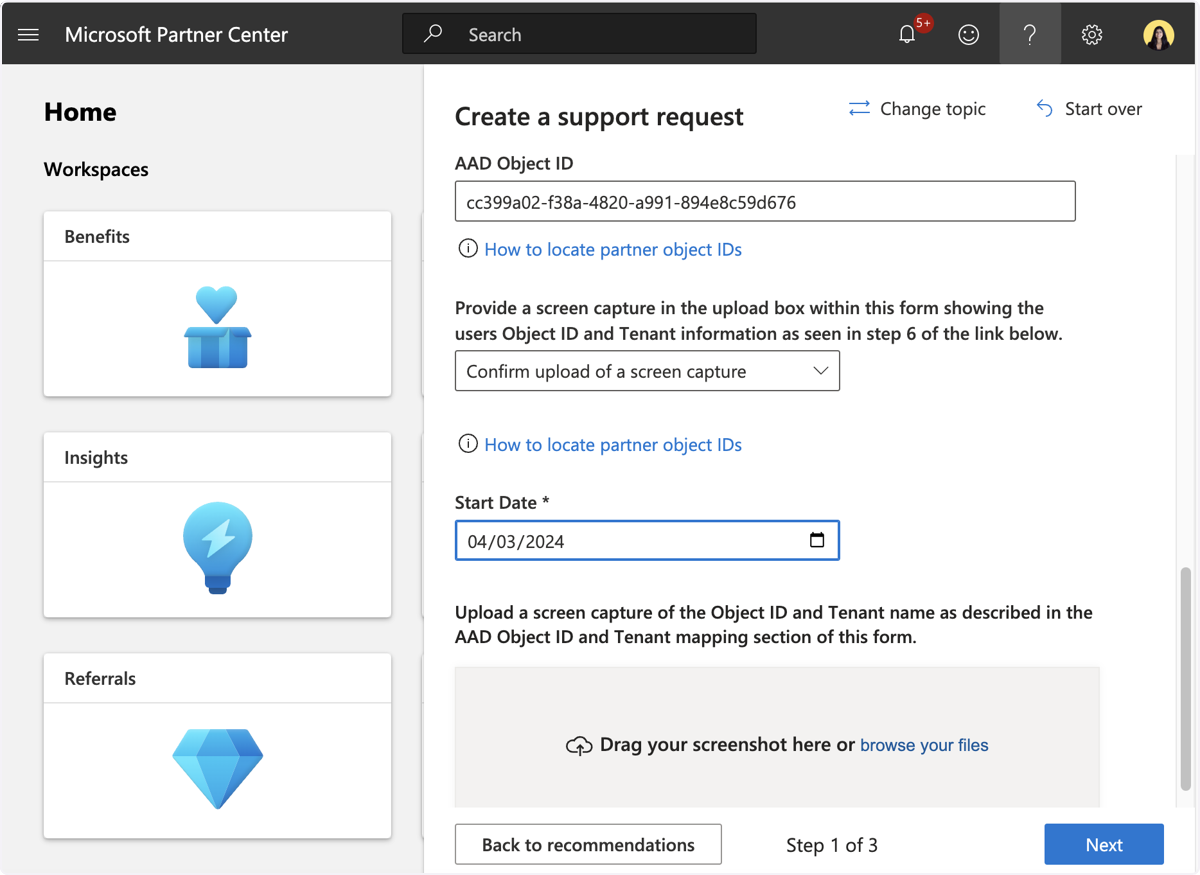1200x875 pixels.
Task: Click the Next button
Action: [1104, 844]
